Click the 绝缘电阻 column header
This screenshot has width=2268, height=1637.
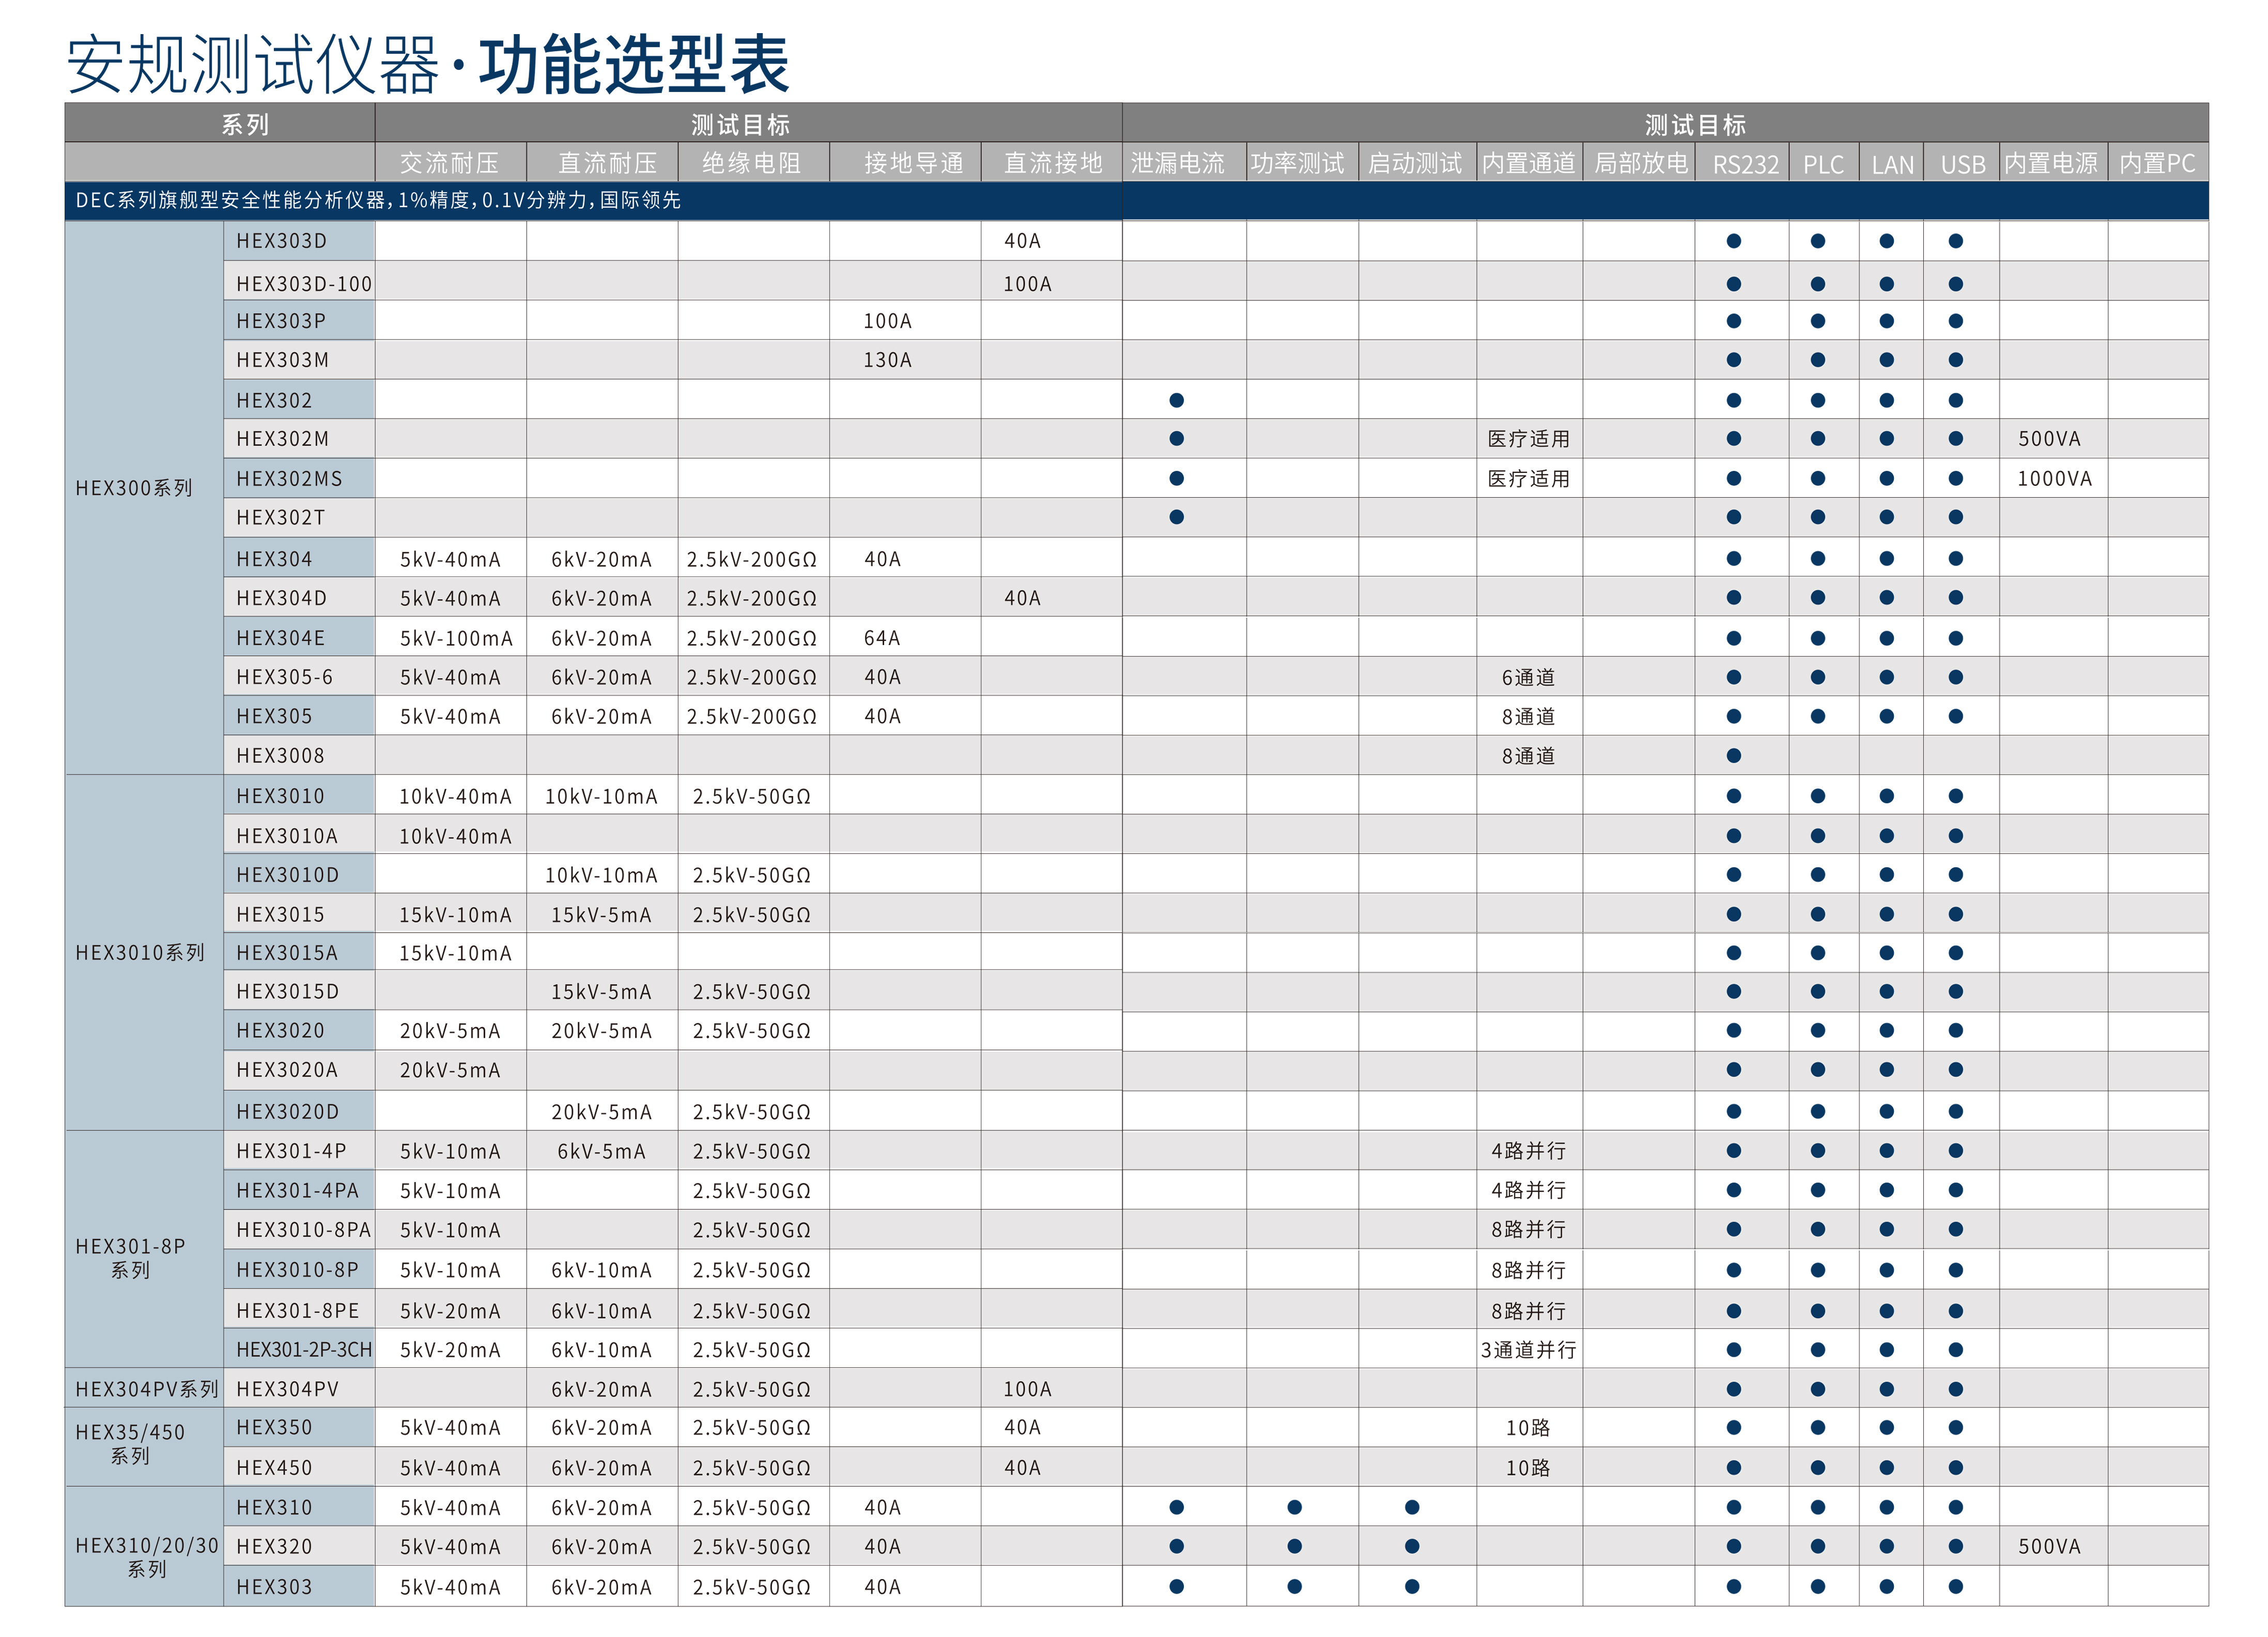[x=753, y=163]
